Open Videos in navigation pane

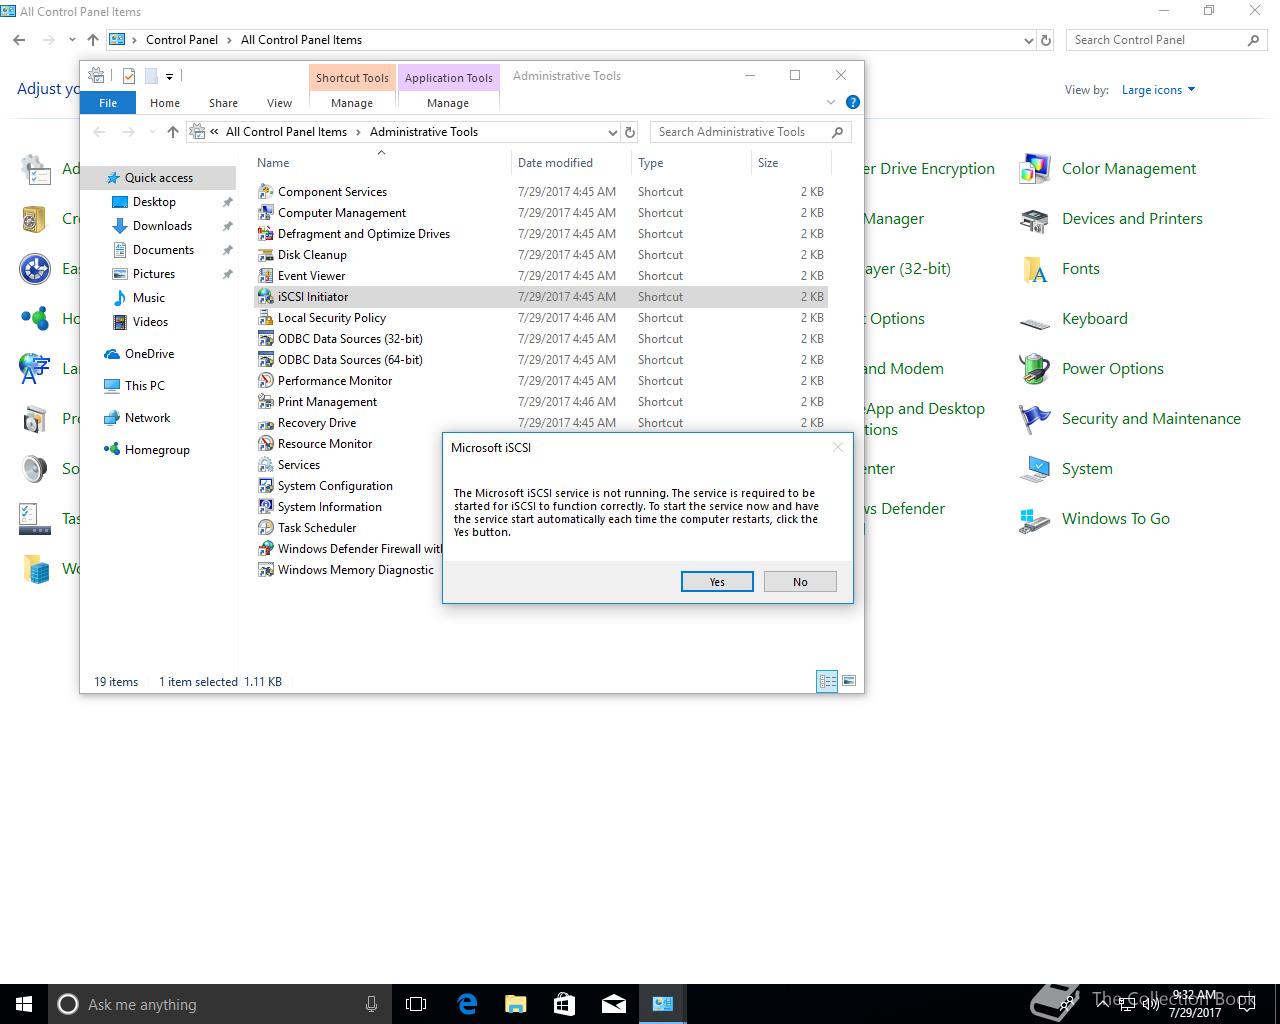click(150, 322)
